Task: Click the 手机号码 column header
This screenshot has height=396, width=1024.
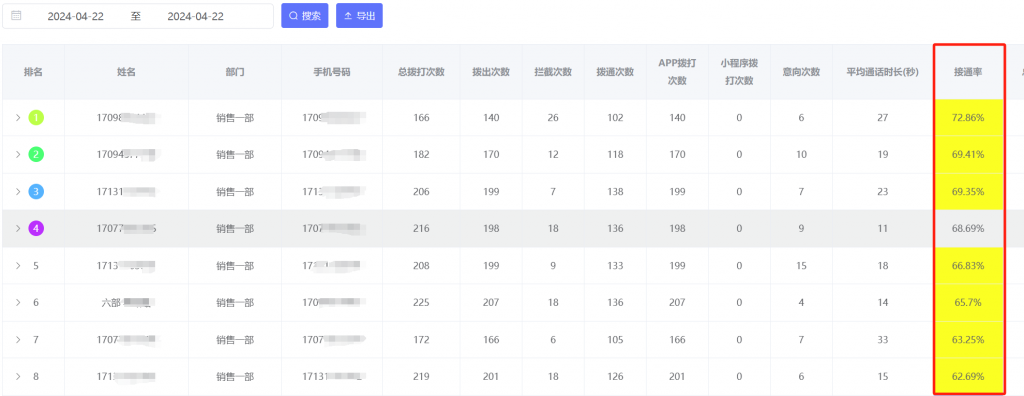Action: click(x=332, y=72)
